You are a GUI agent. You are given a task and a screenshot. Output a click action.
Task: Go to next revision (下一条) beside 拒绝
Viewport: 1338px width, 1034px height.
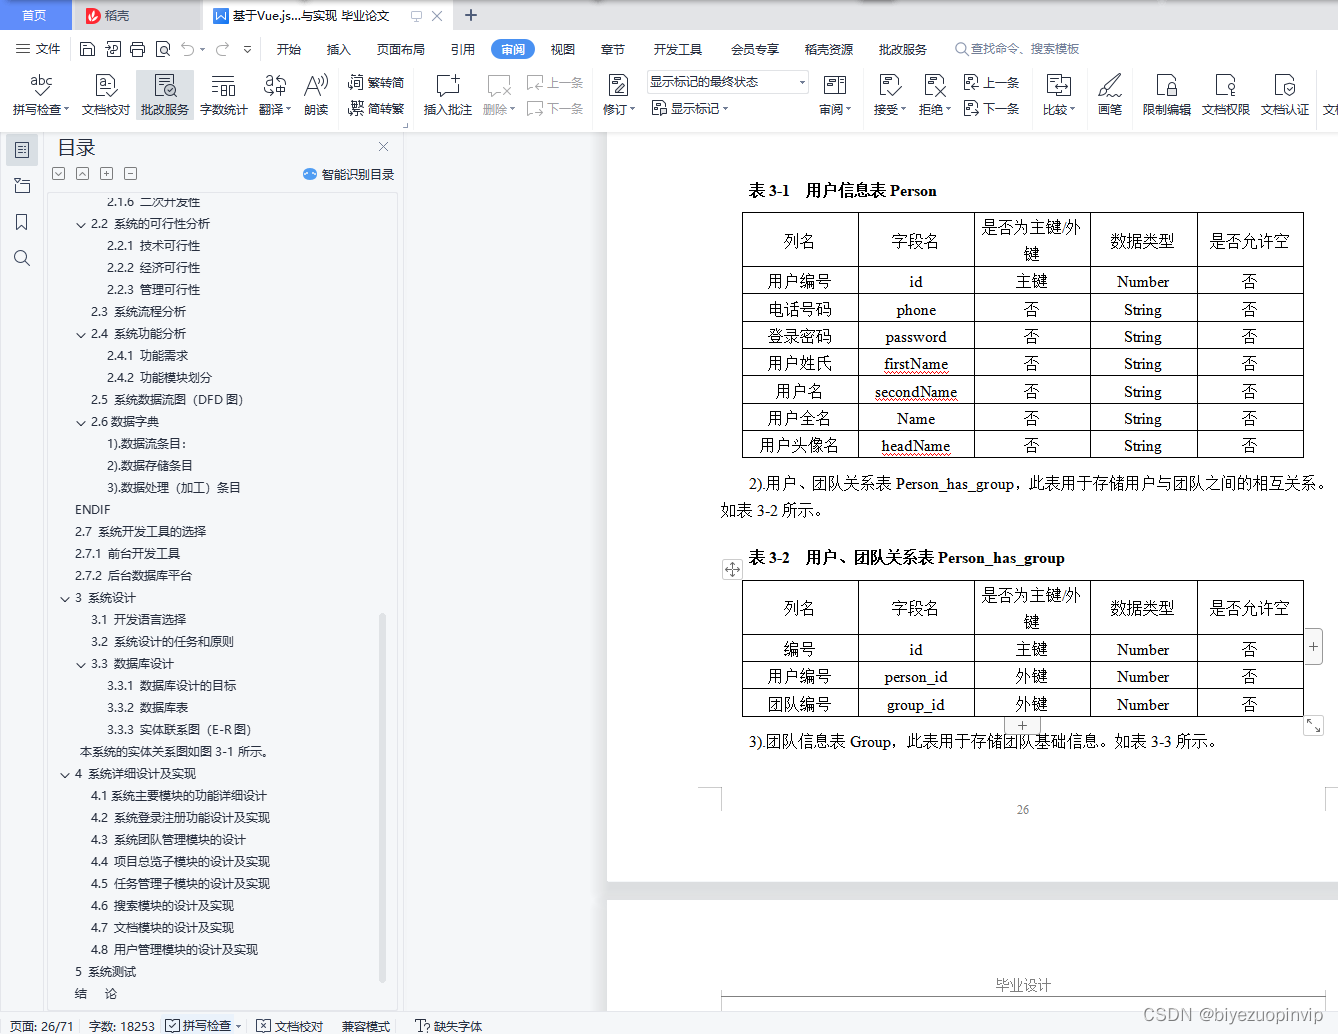pyautogui.click(x=992, y=108)
